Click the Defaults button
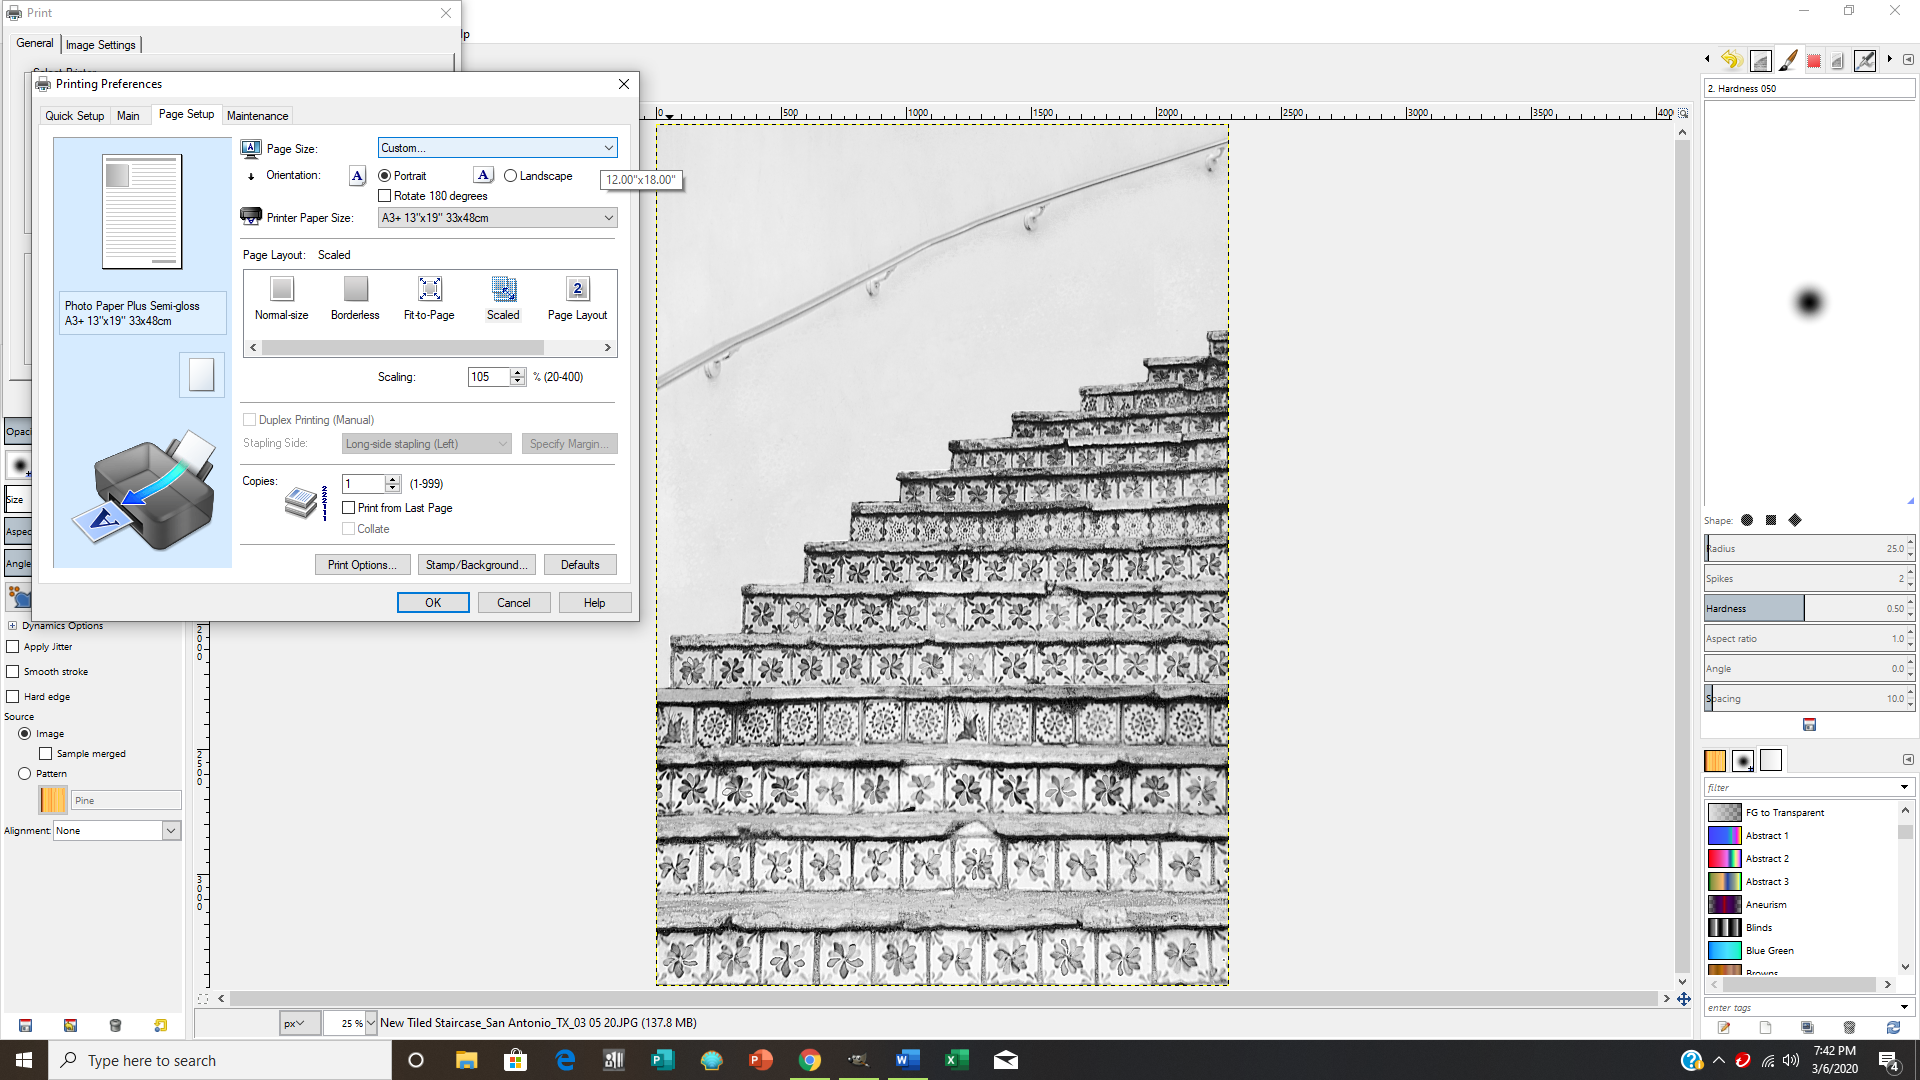The image size is (1920, 1080). (x=580, y=565)
